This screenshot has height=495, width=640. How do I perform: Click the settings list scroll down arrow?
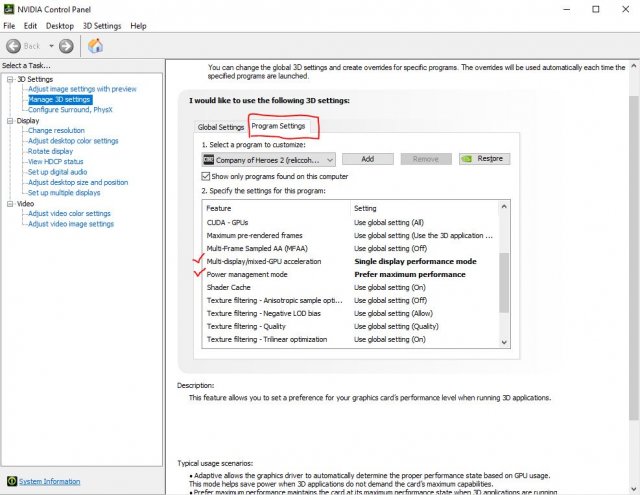[503, 341]
